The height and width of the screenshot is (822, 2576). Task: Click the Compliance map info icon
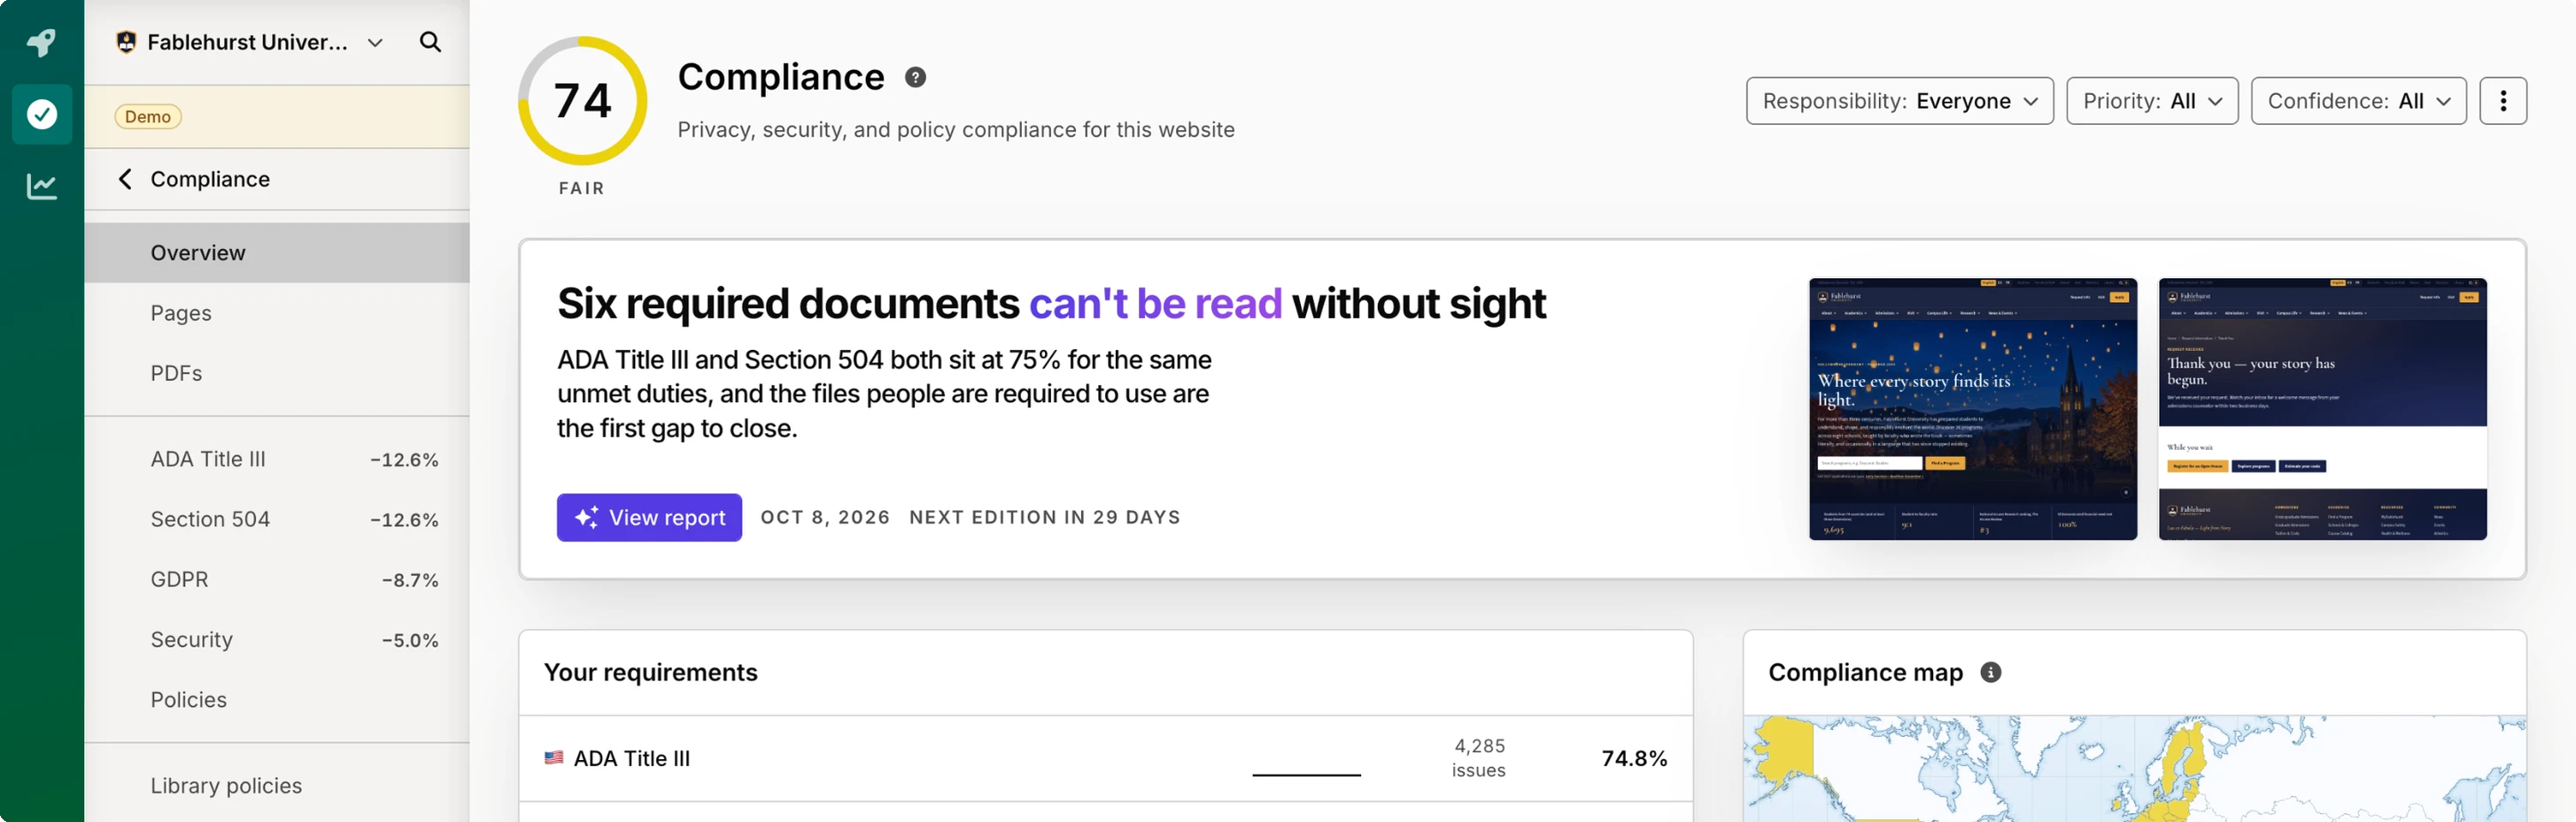(x=1990, y=672)
